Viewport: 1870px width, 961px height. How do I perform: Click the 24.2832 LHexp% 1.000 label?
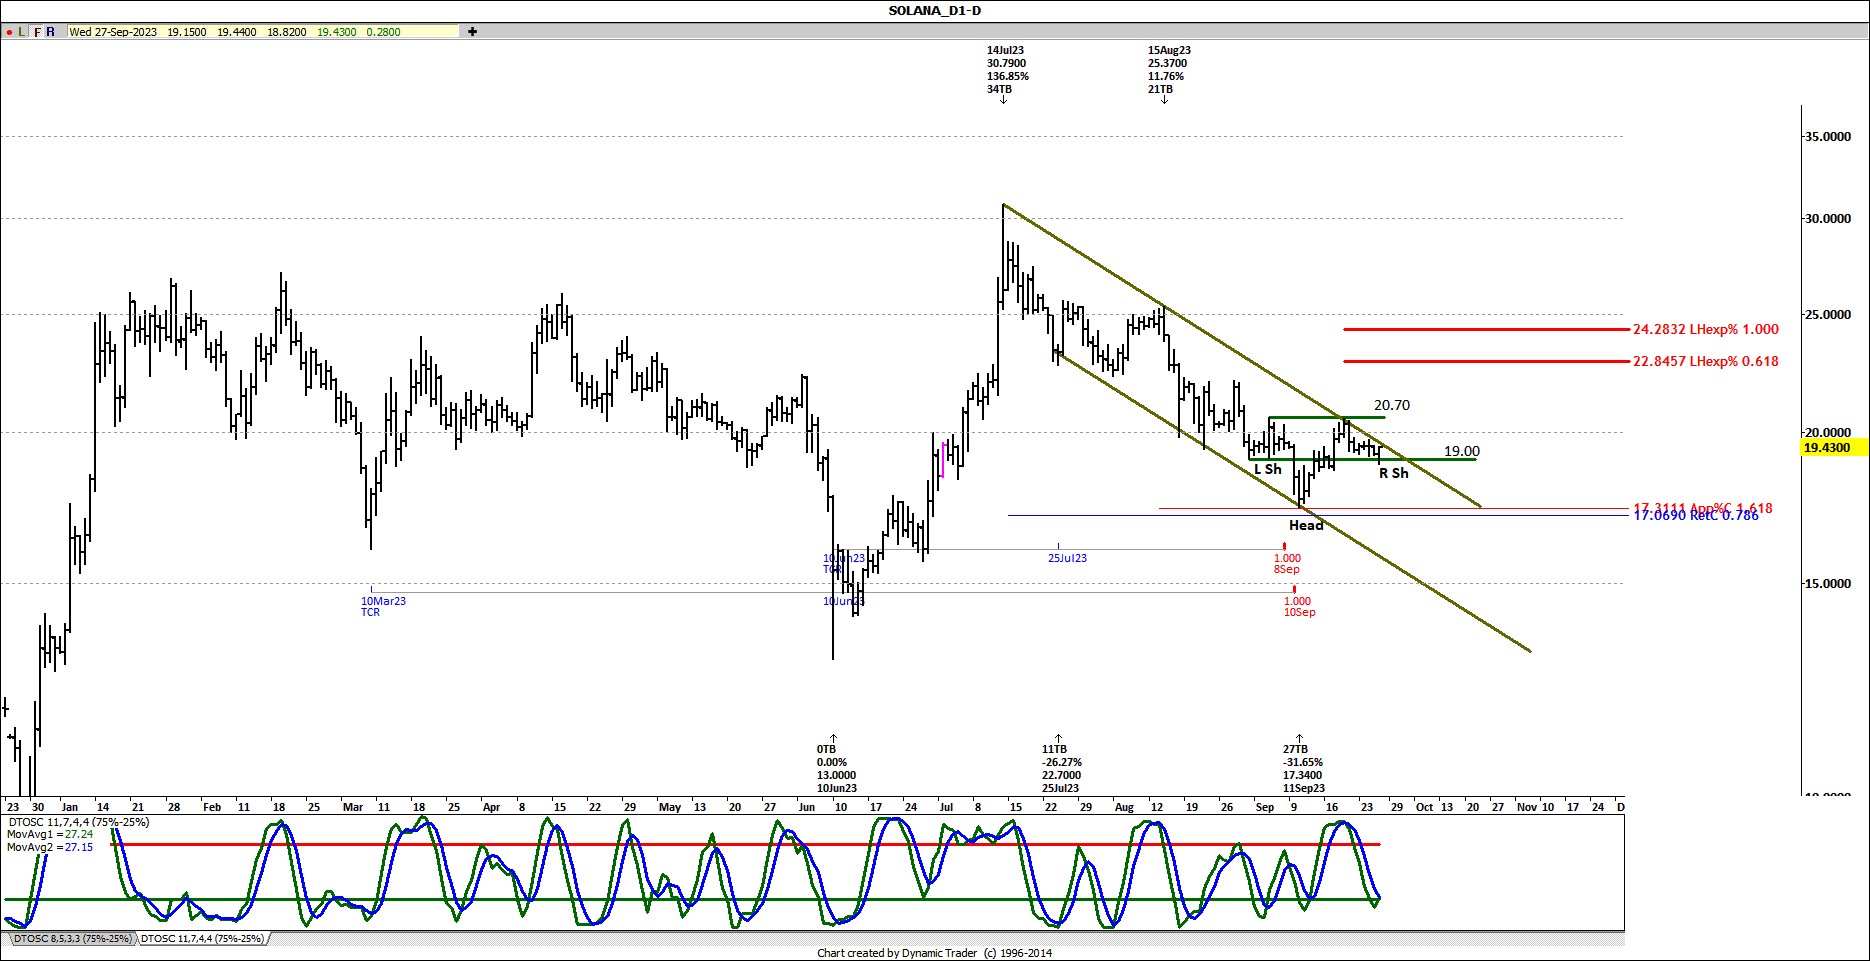[x=1706, y=329]
